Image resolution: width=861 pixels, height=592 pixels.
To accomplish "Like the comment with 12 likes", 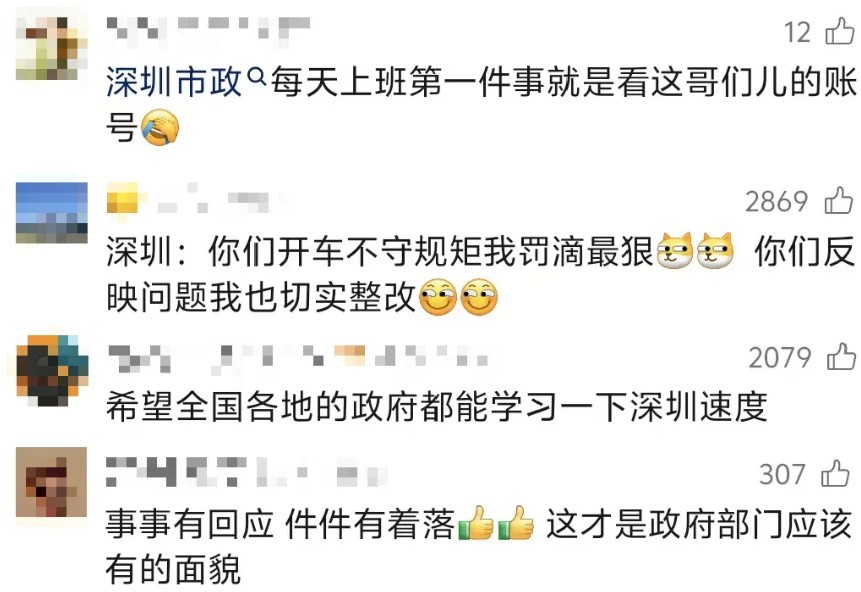I will point(840,31).
